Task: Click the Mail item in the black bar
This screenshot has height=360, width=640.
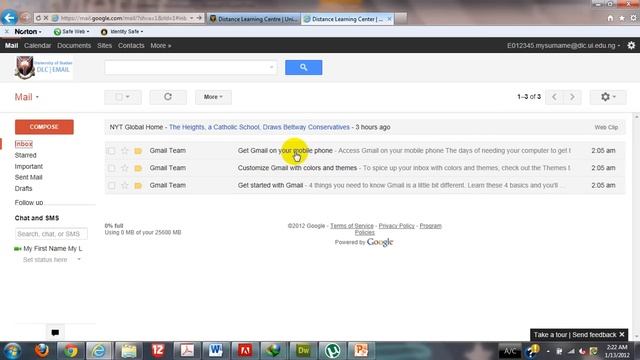Action: coord(11,45)
